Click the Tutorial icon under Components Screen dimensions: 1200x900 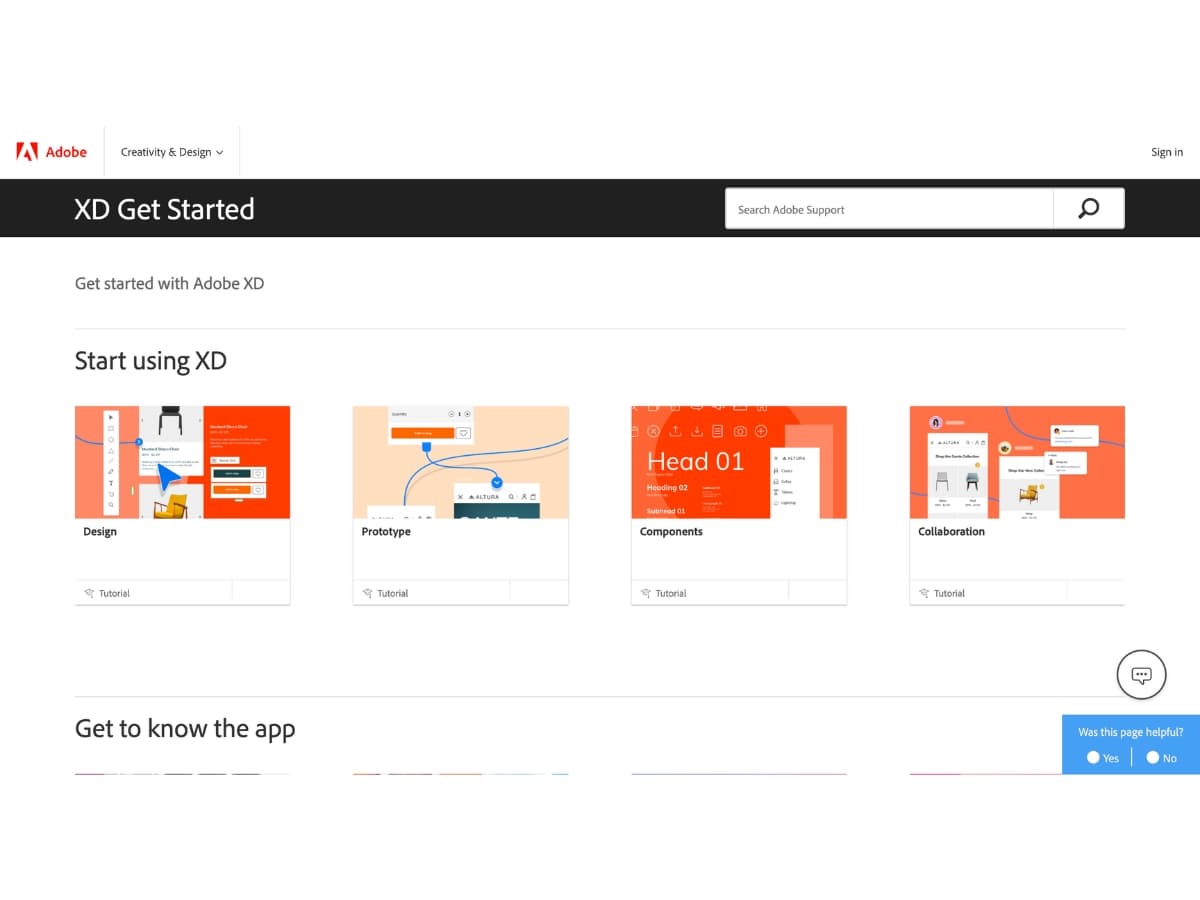click(x=645, y=594)
